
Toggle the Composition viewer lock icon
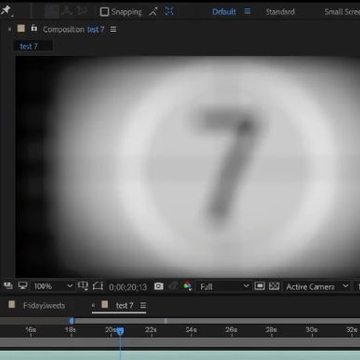tap(34, 28)
